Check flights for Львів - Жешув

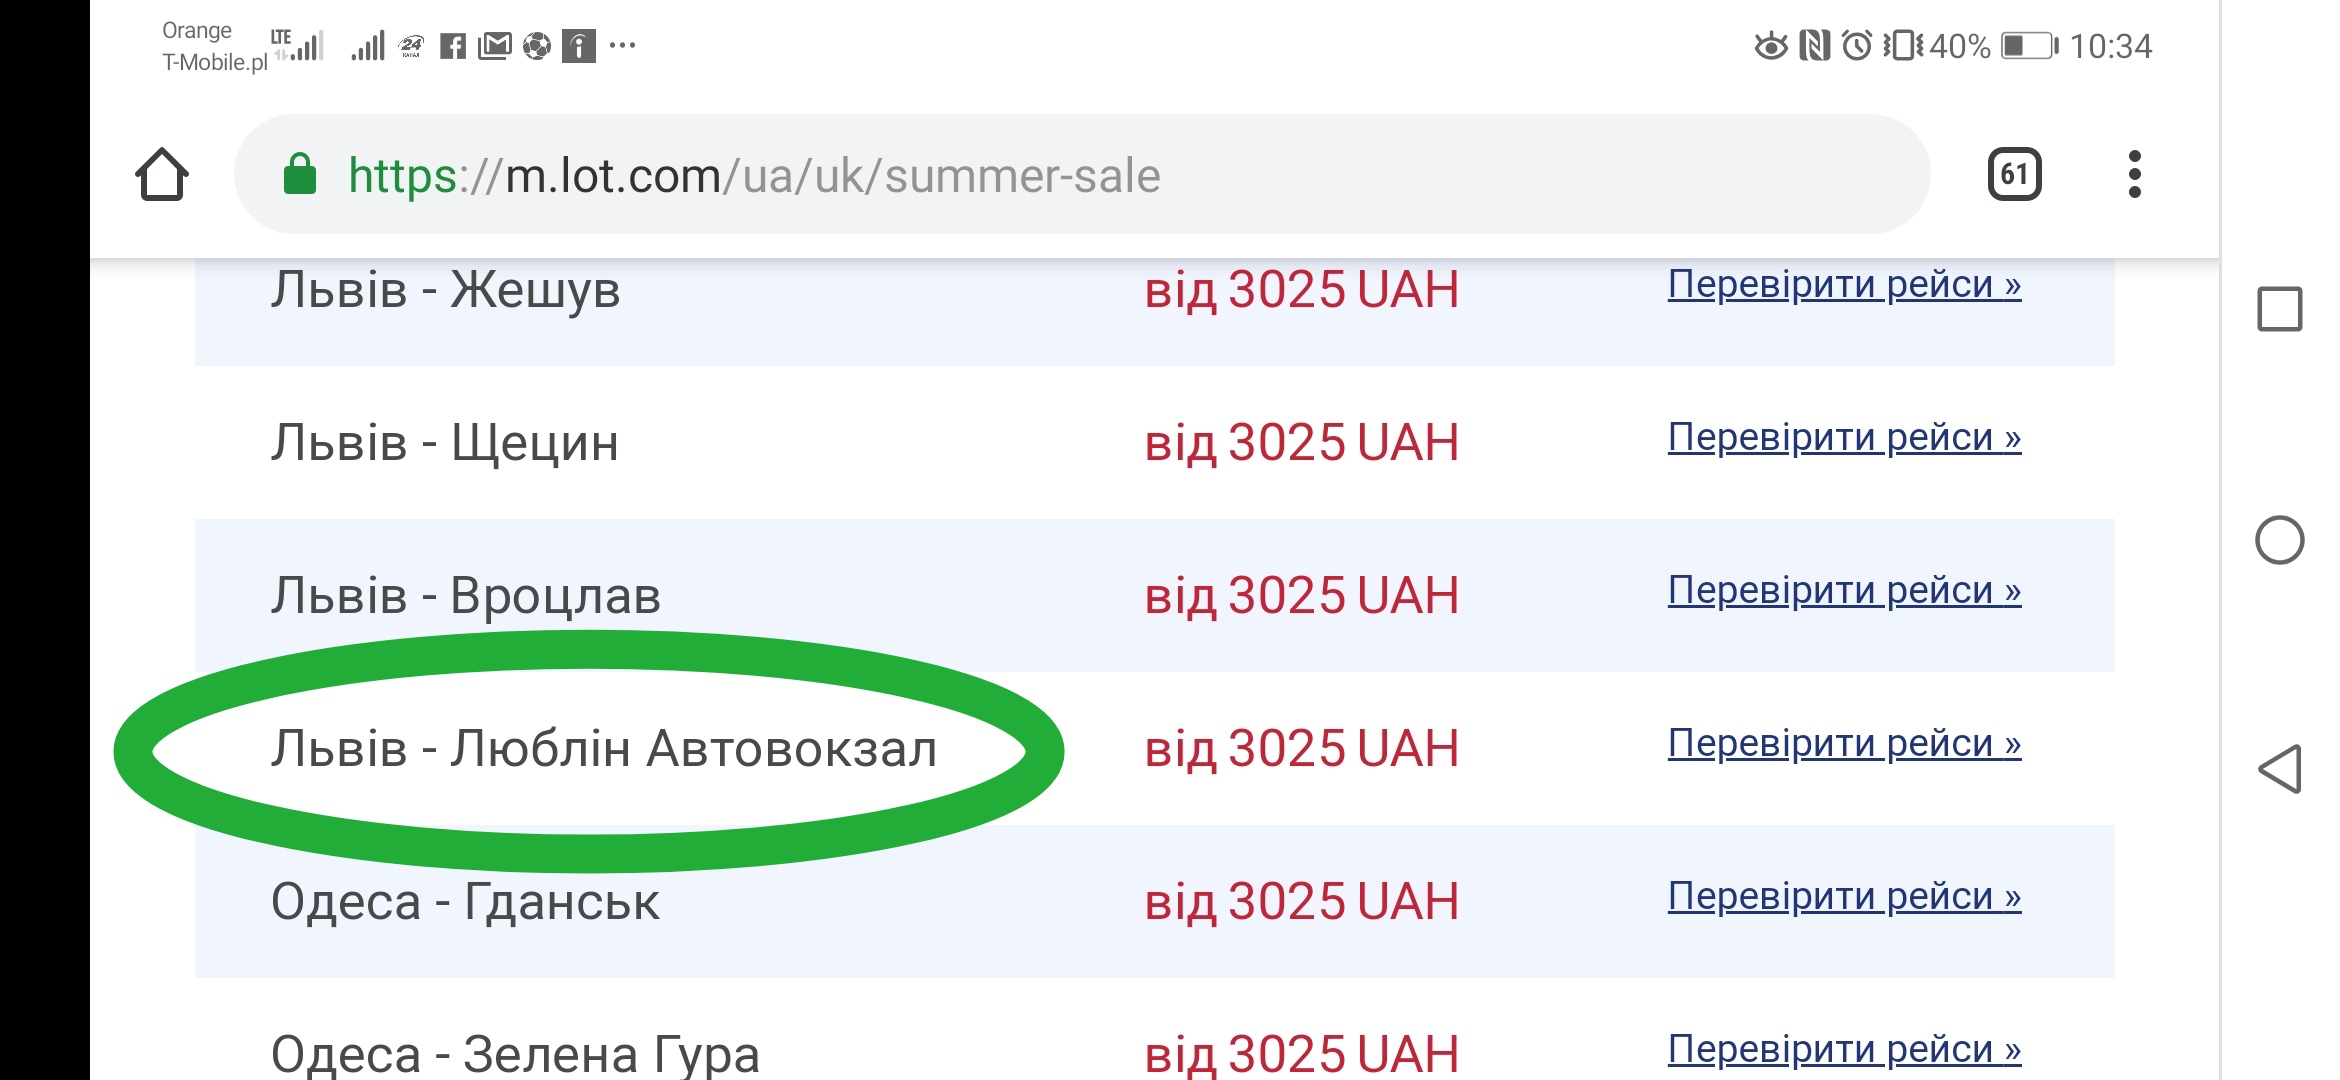point(1844,285)
